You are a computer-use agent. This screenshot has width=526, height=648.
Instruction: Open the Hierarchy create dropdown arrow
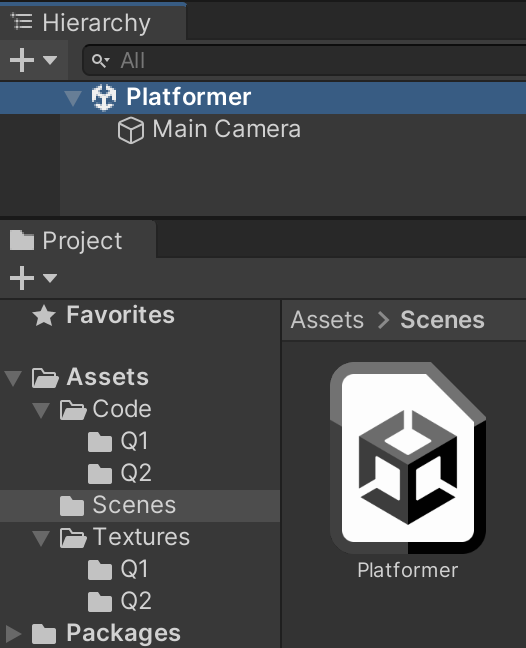[x=50, y=60]
